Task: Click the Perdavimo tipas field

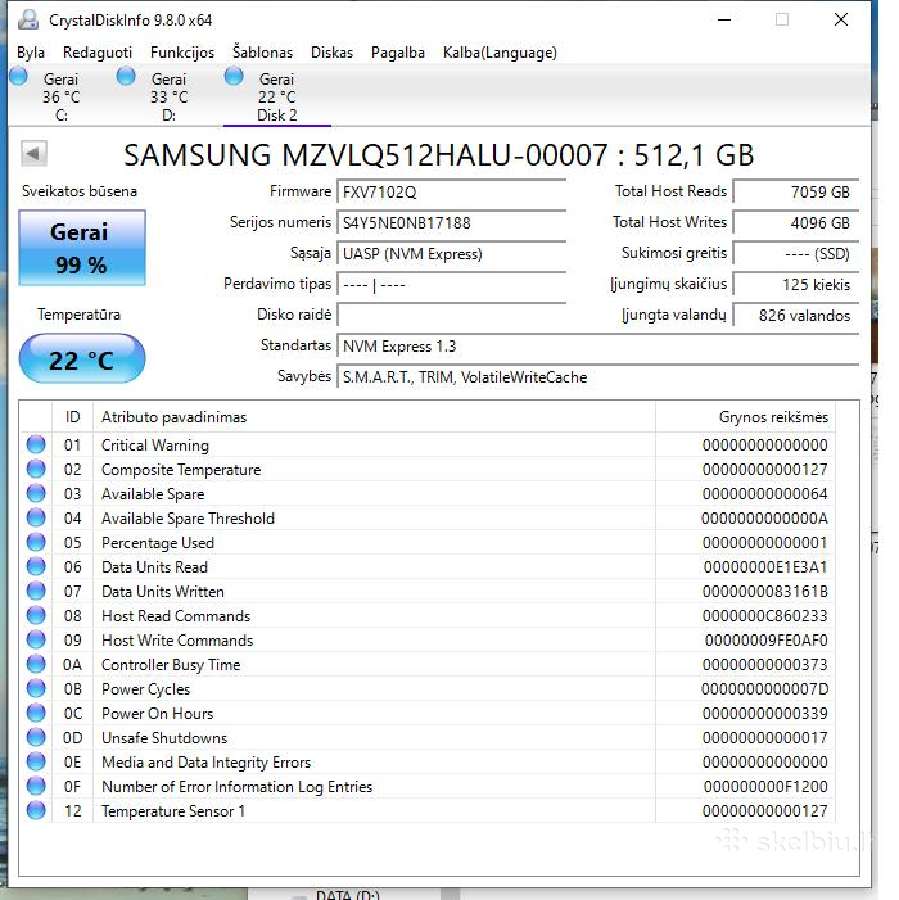Action: pos(451,284)
